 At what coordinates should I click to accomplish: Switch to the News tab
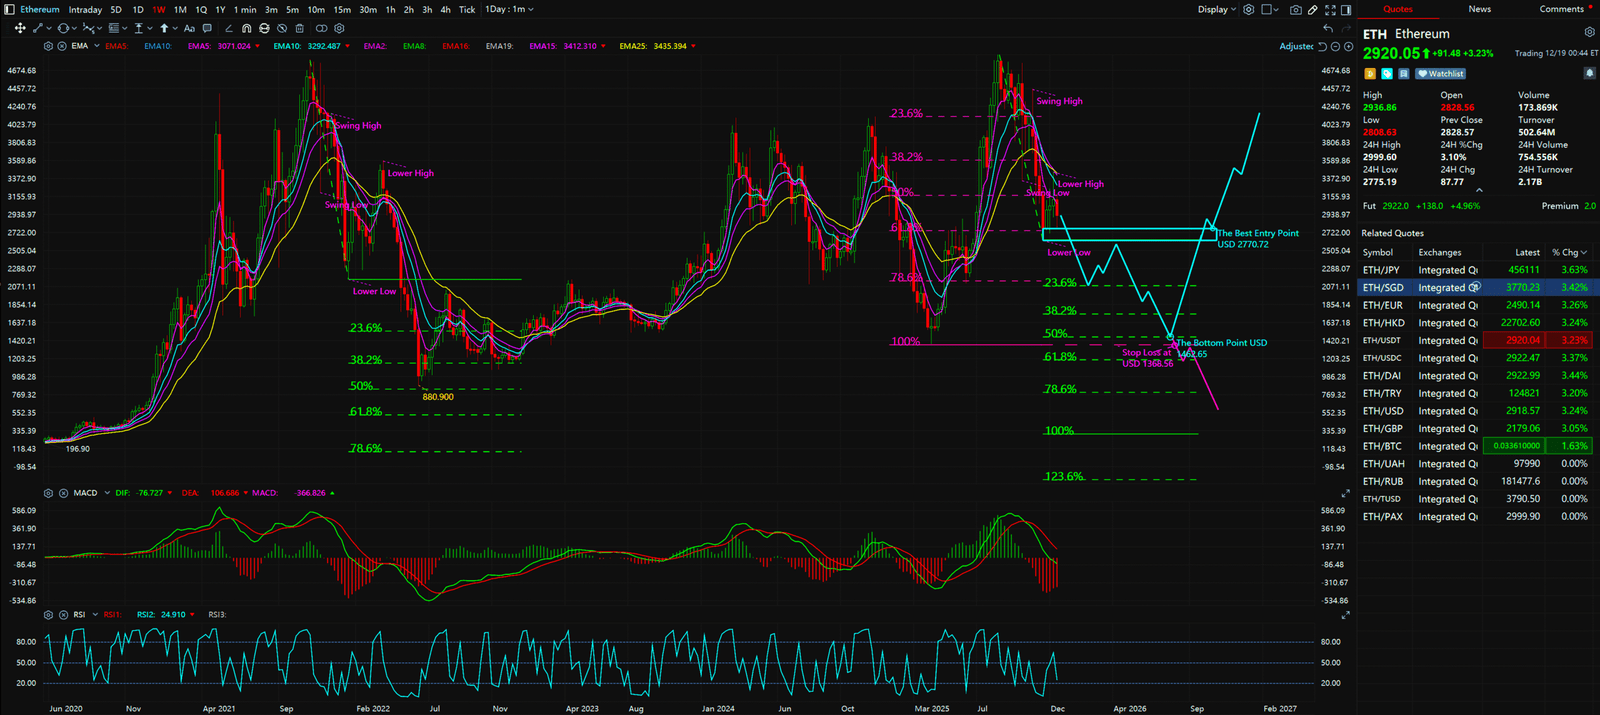coord(1479,9)
